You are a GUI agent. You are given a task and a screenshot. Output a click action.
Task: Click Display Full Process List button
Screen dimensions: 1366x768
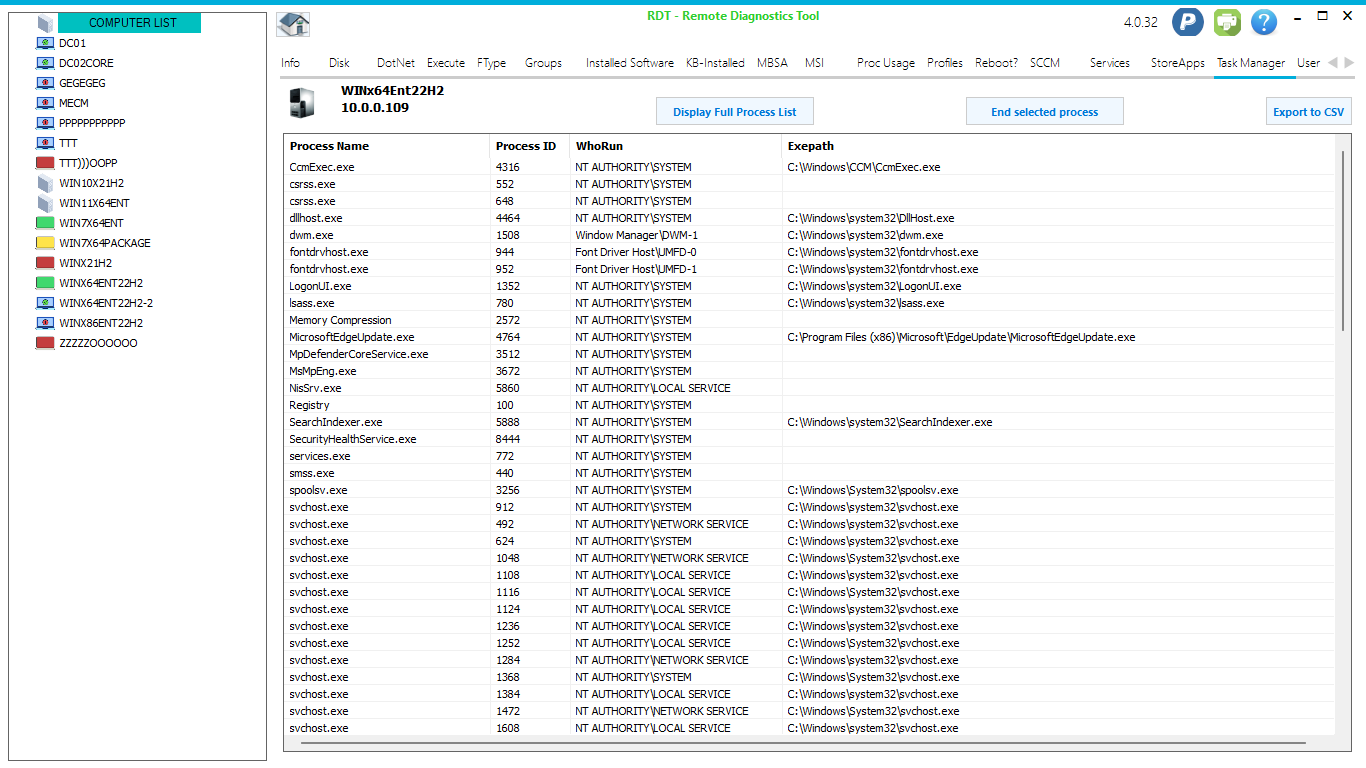(735, 112)
